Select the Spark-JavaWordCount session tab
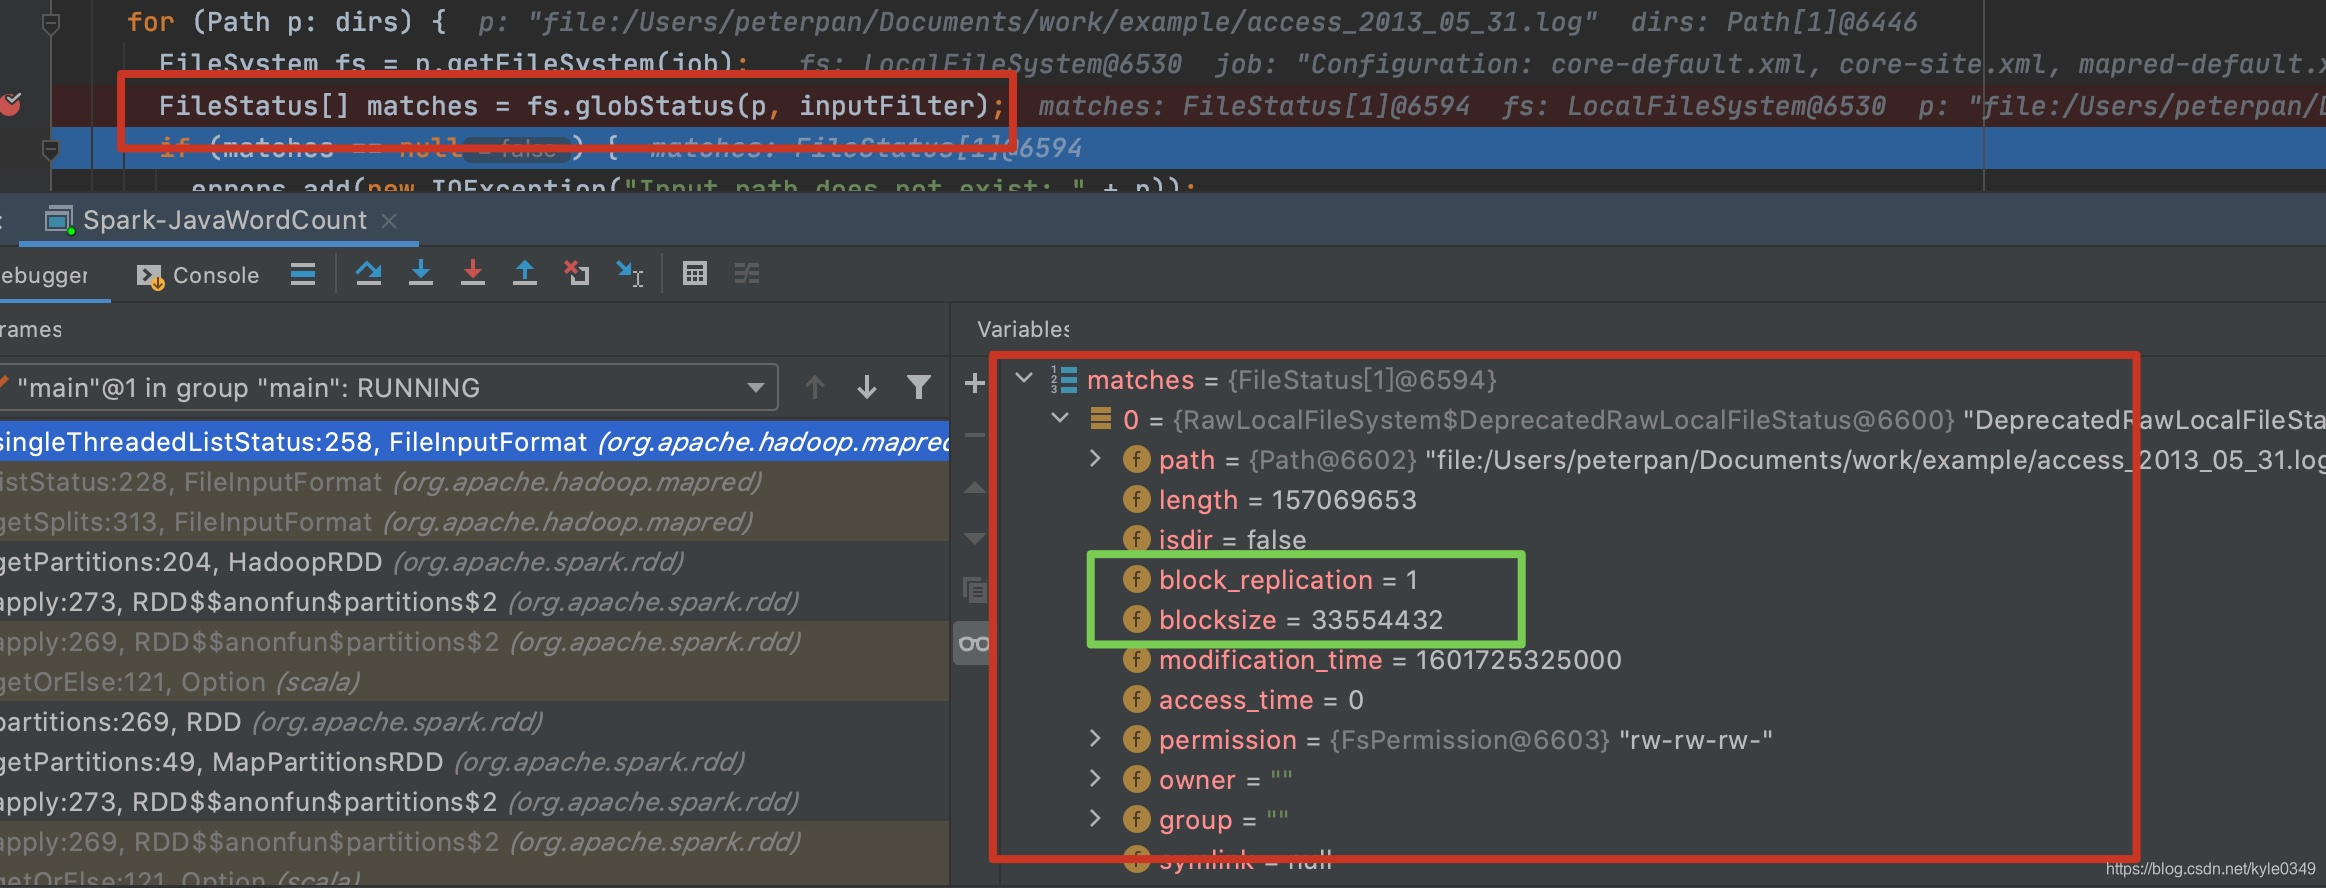The image size is (2326, 888). (218, 220)
